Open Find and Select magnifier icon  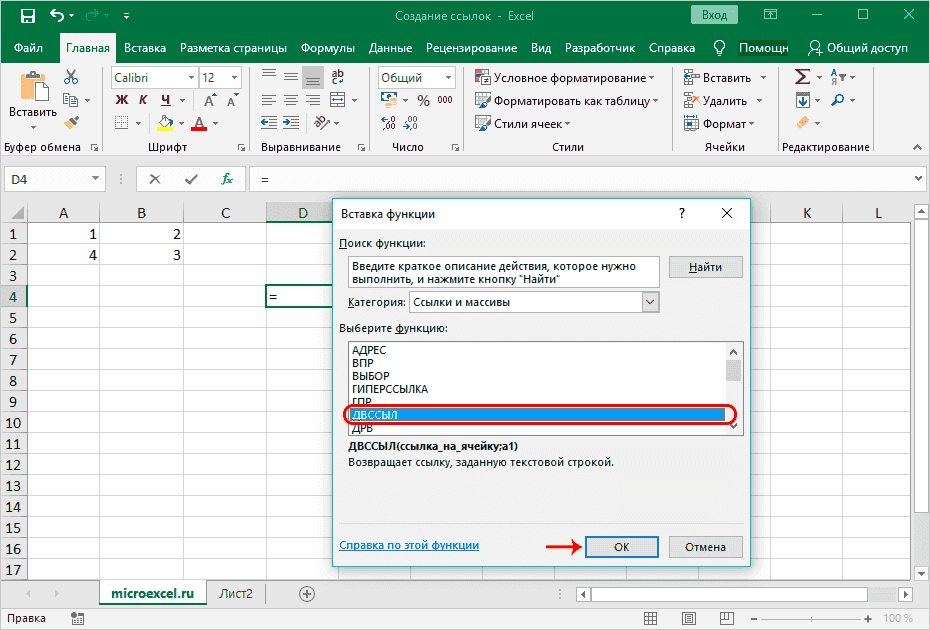836,100
